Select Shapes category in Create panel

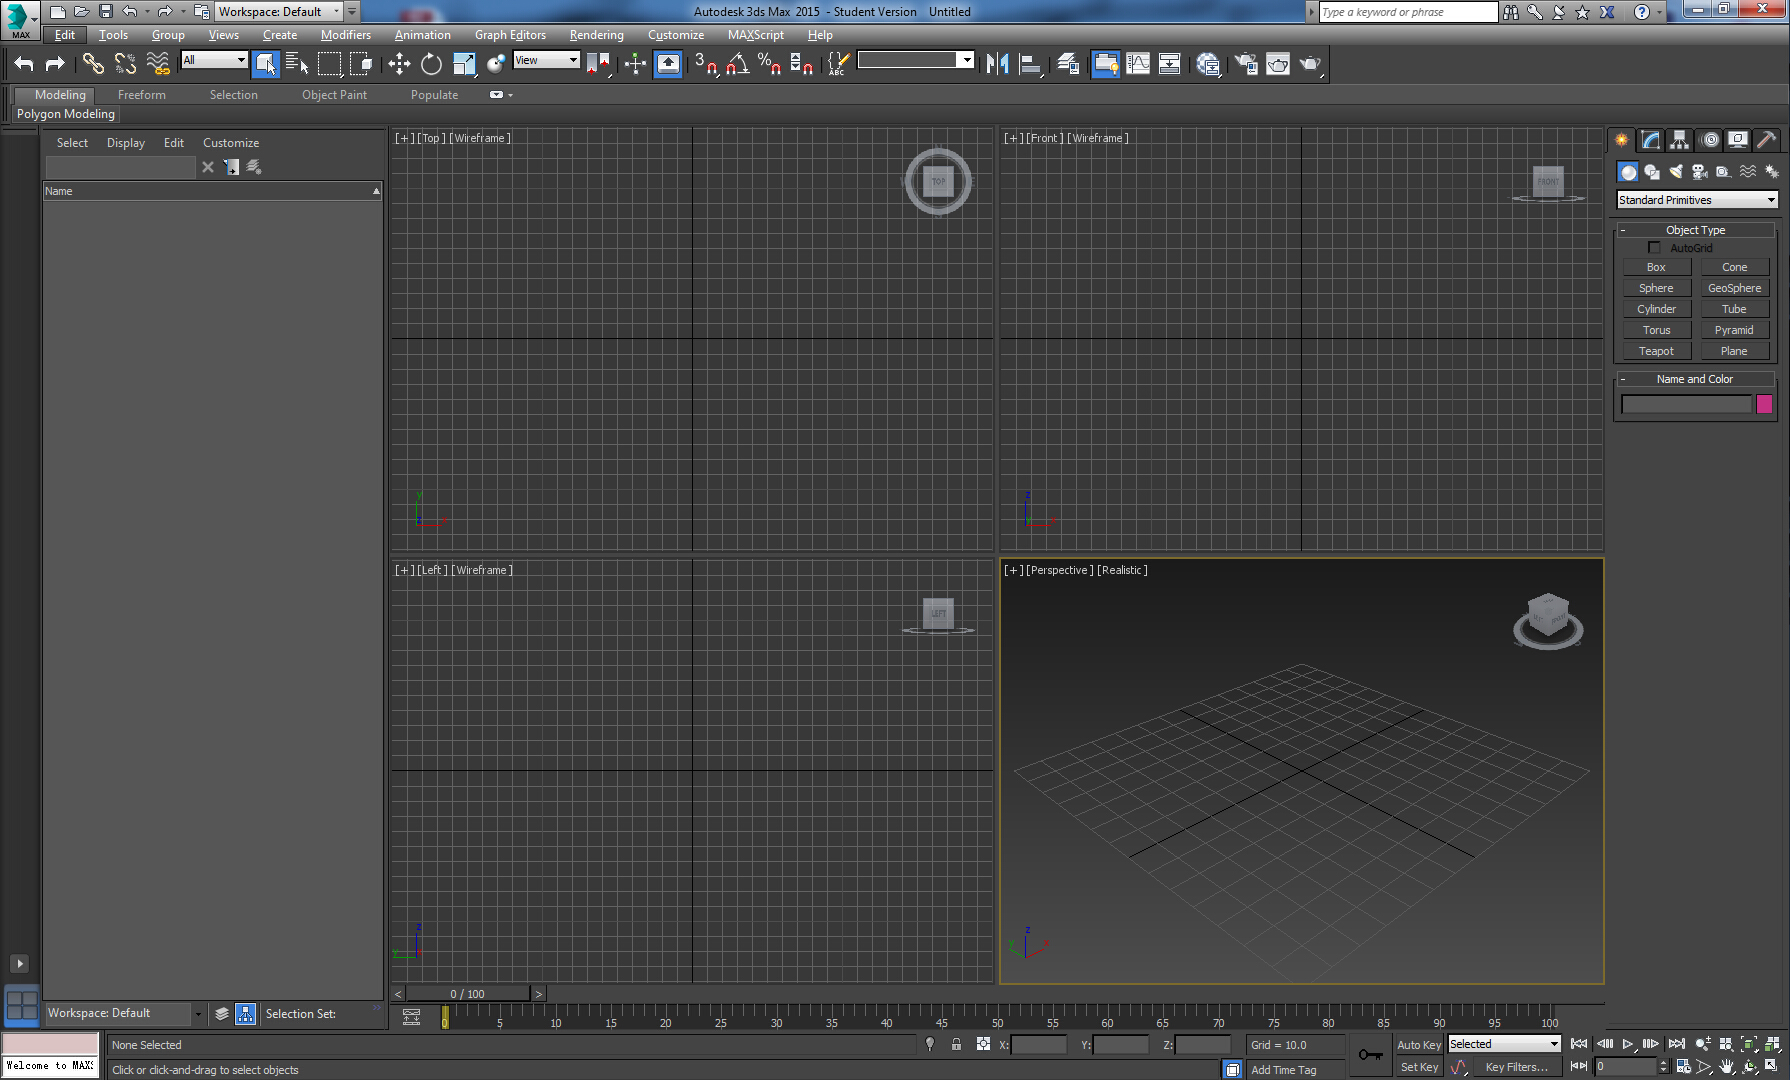[1652, 172]
